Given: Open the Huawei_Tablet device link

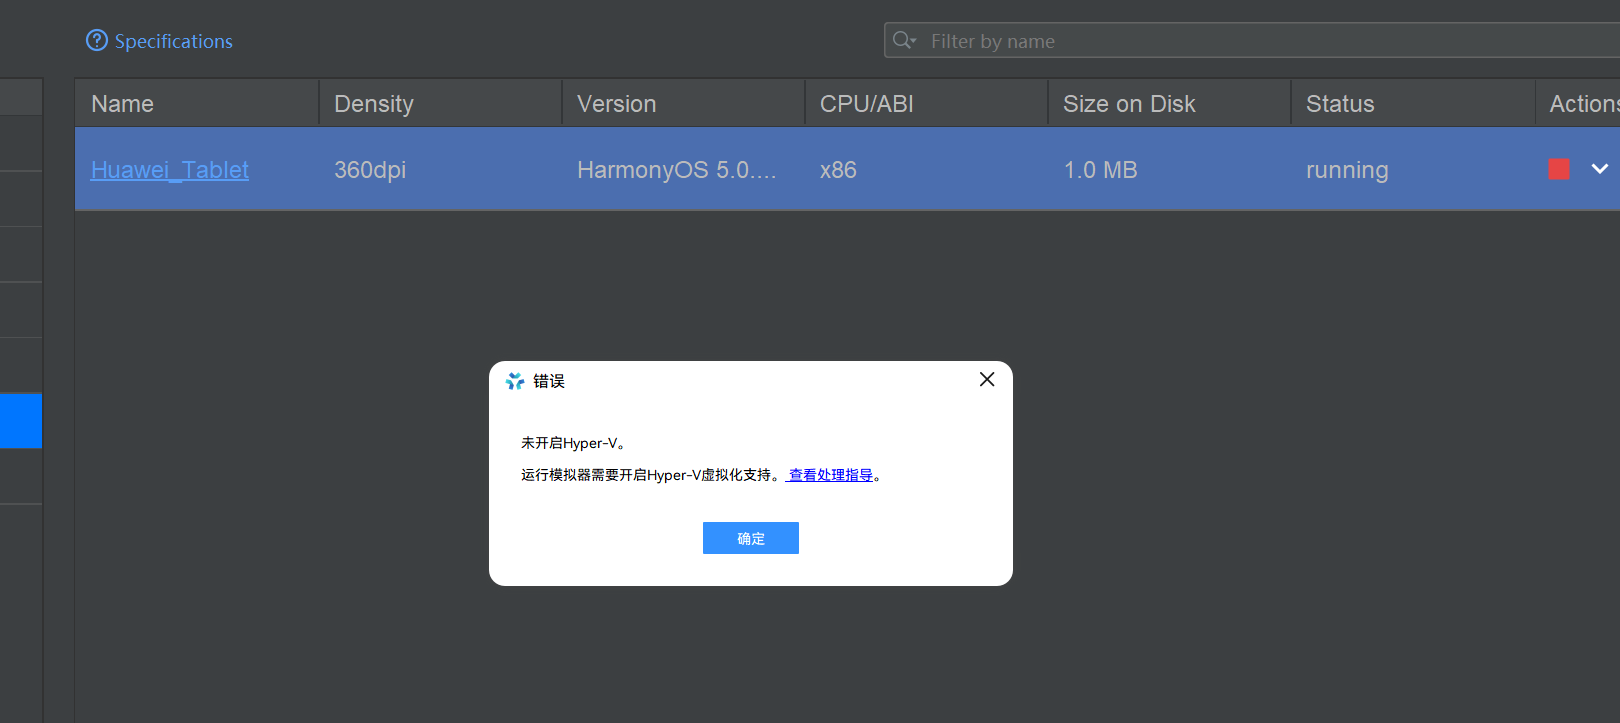Looking at the screenshot, I should click(170, 170).
